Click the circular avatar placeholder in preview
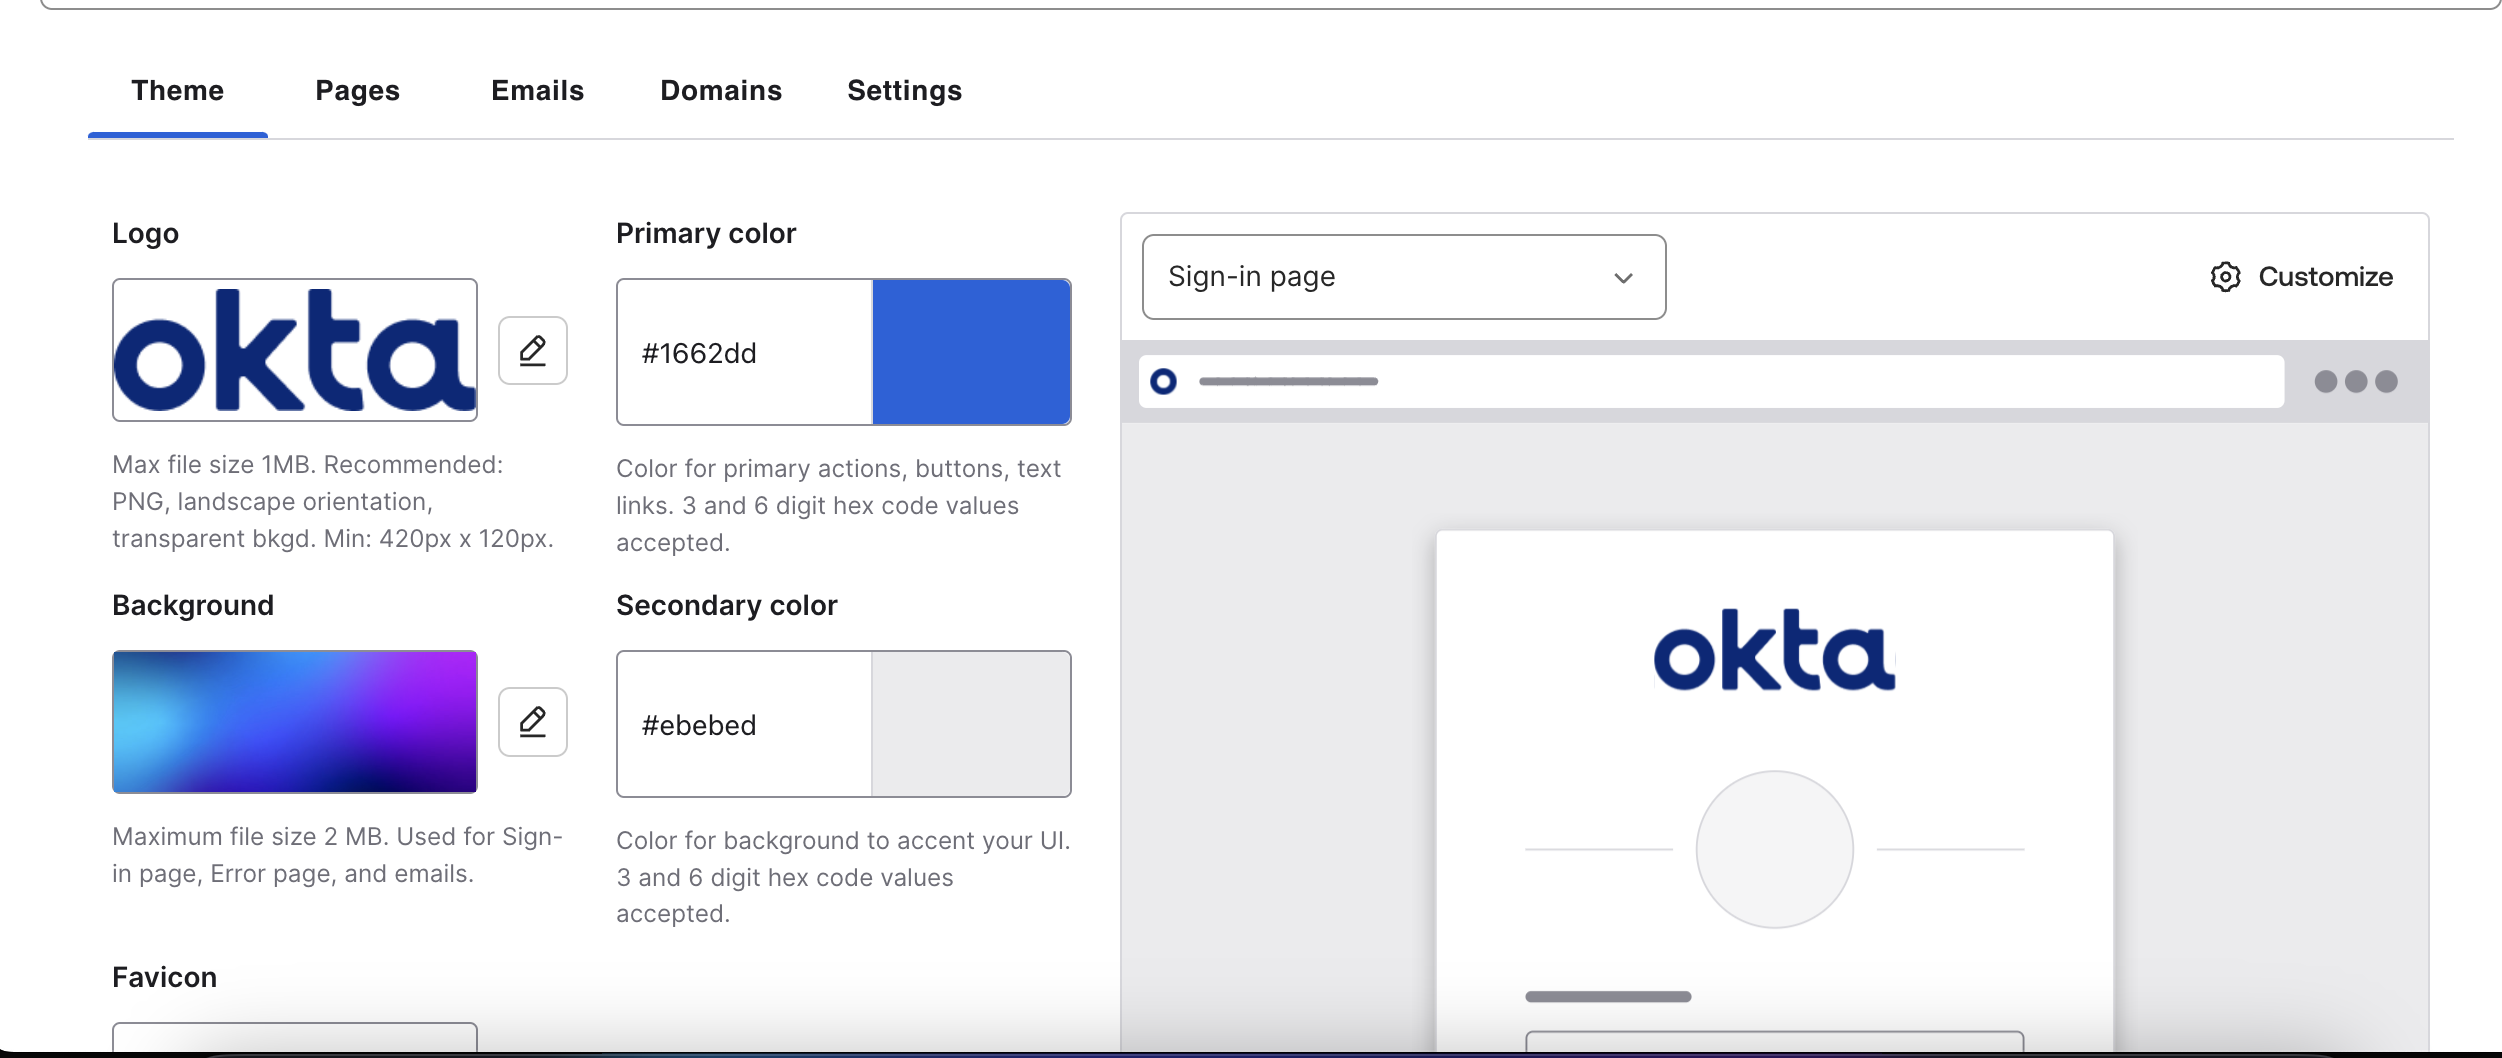2502x1058 pixels. [1774, 849]
